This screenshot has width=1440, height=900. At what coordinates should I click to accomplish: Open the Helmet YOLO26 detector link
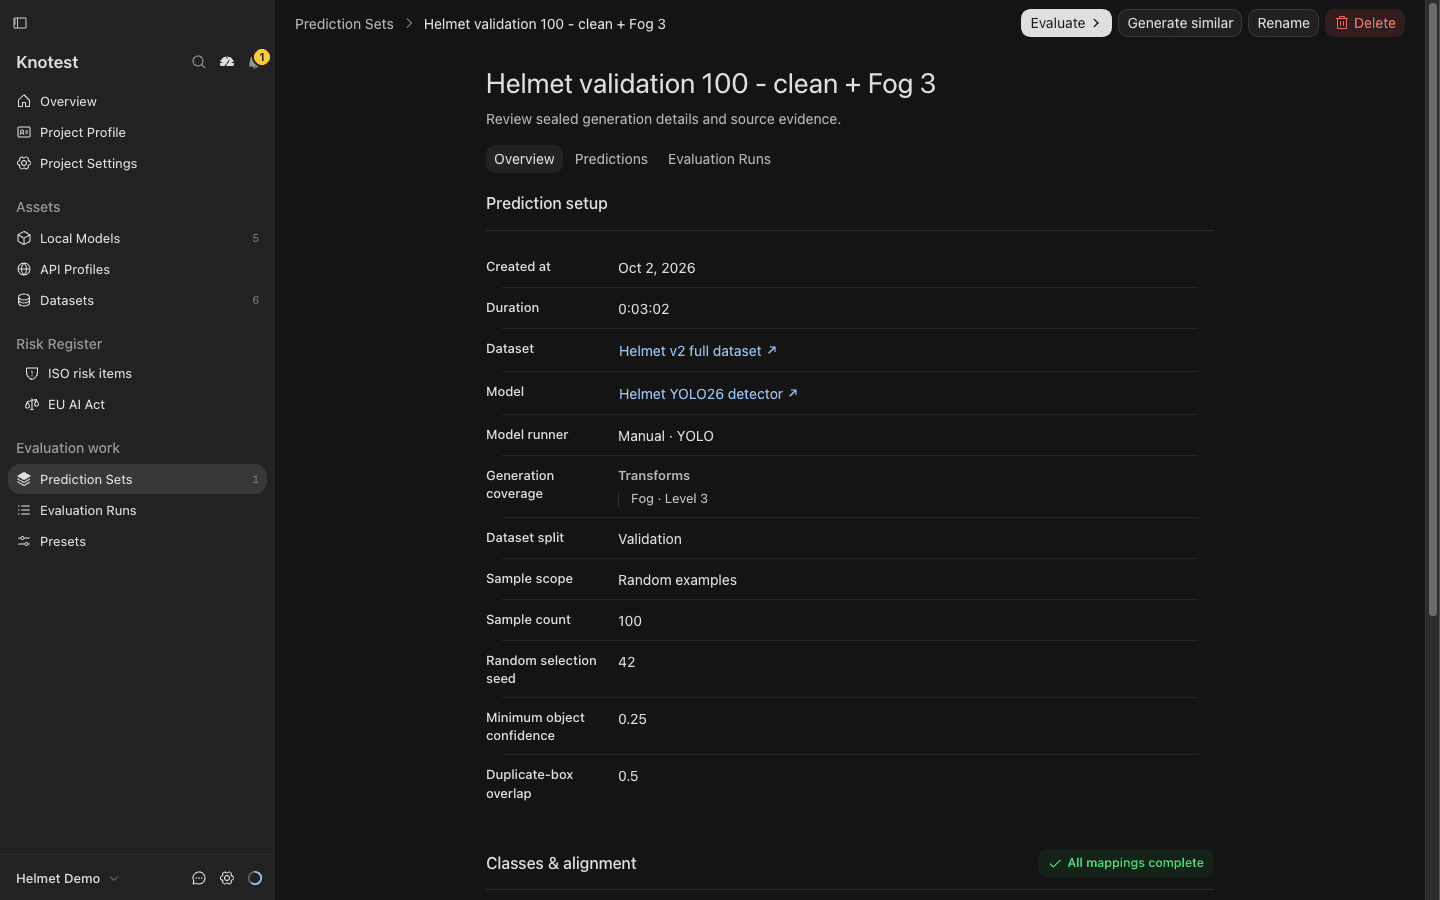[708, 394]
